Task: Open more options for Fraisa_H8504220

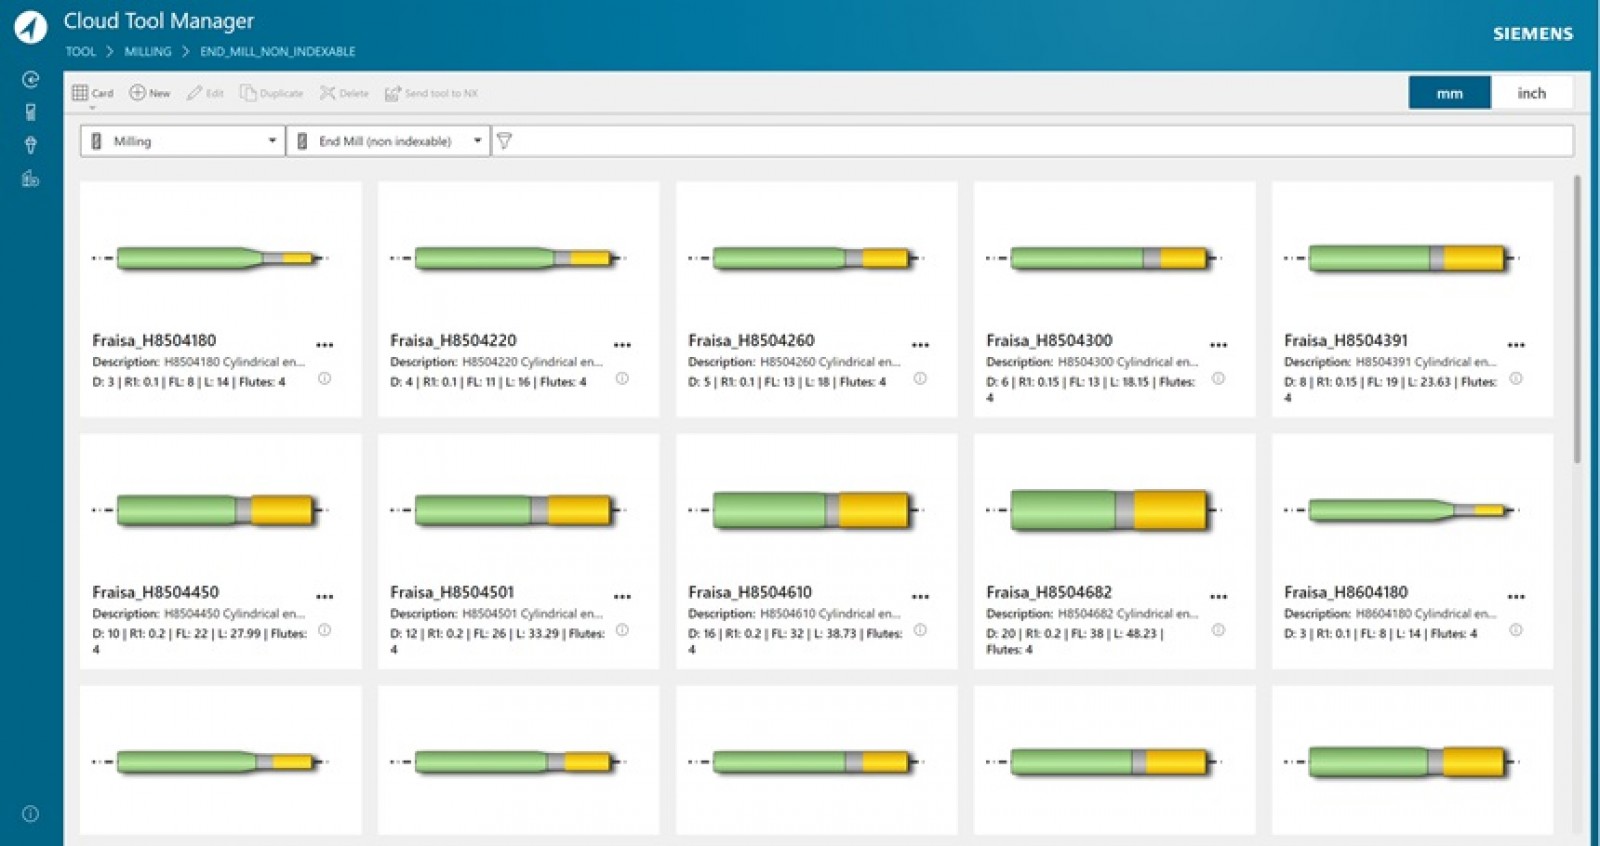Action: point(622,345)
